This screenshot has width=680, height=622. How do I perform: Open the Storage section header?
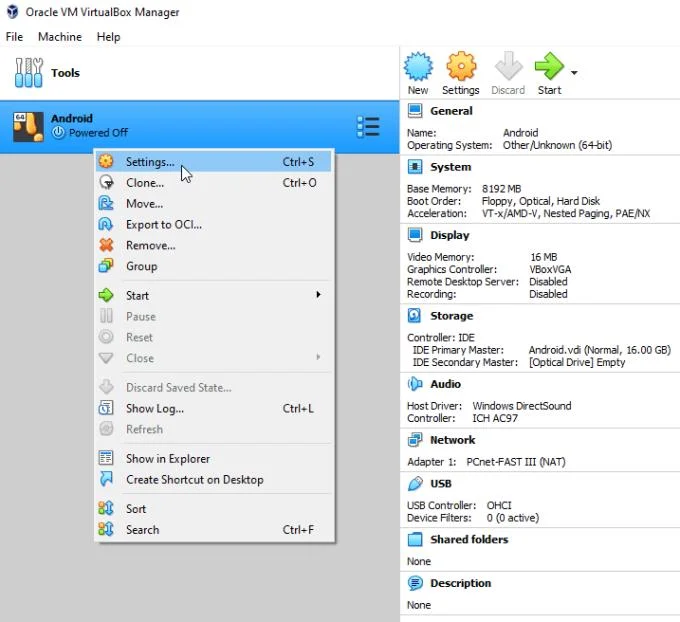click(451, 316)
